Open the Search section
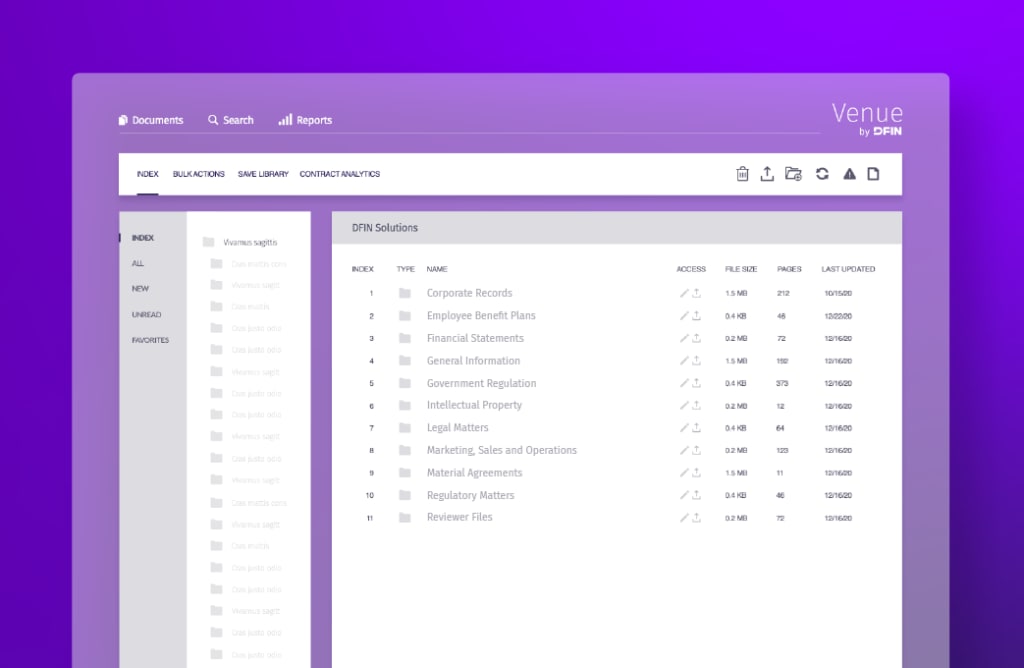 (x=231, y=120)
